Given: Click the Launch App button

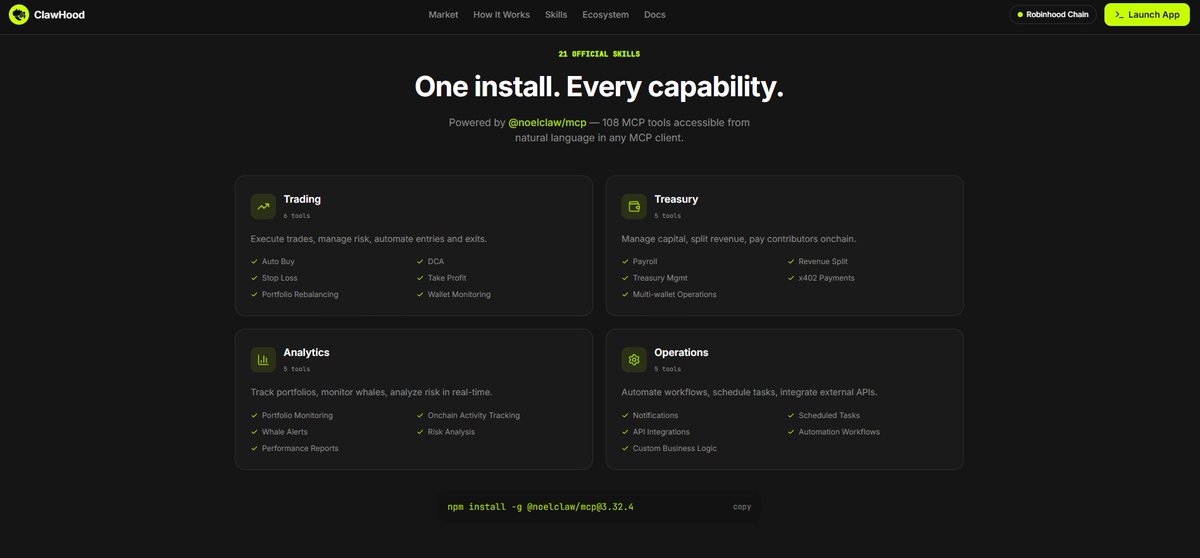Looking at the screenshot, I should [x=1147, y=15].
